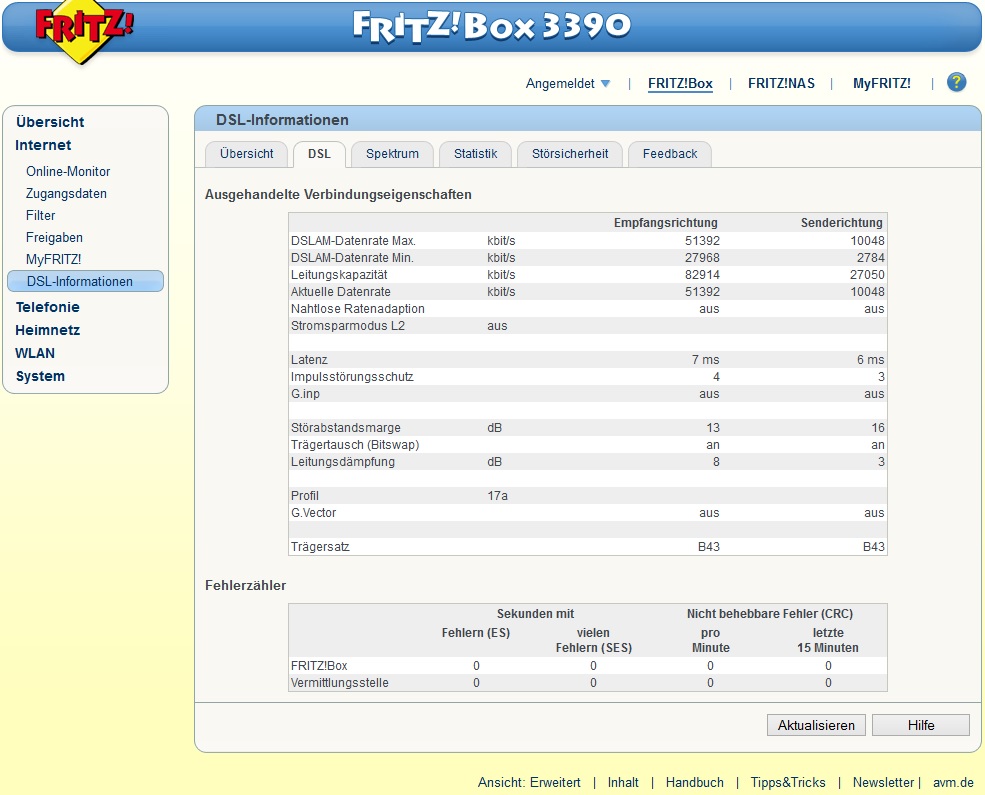Click the DSL-Informationen panel title

coord(282,120)
